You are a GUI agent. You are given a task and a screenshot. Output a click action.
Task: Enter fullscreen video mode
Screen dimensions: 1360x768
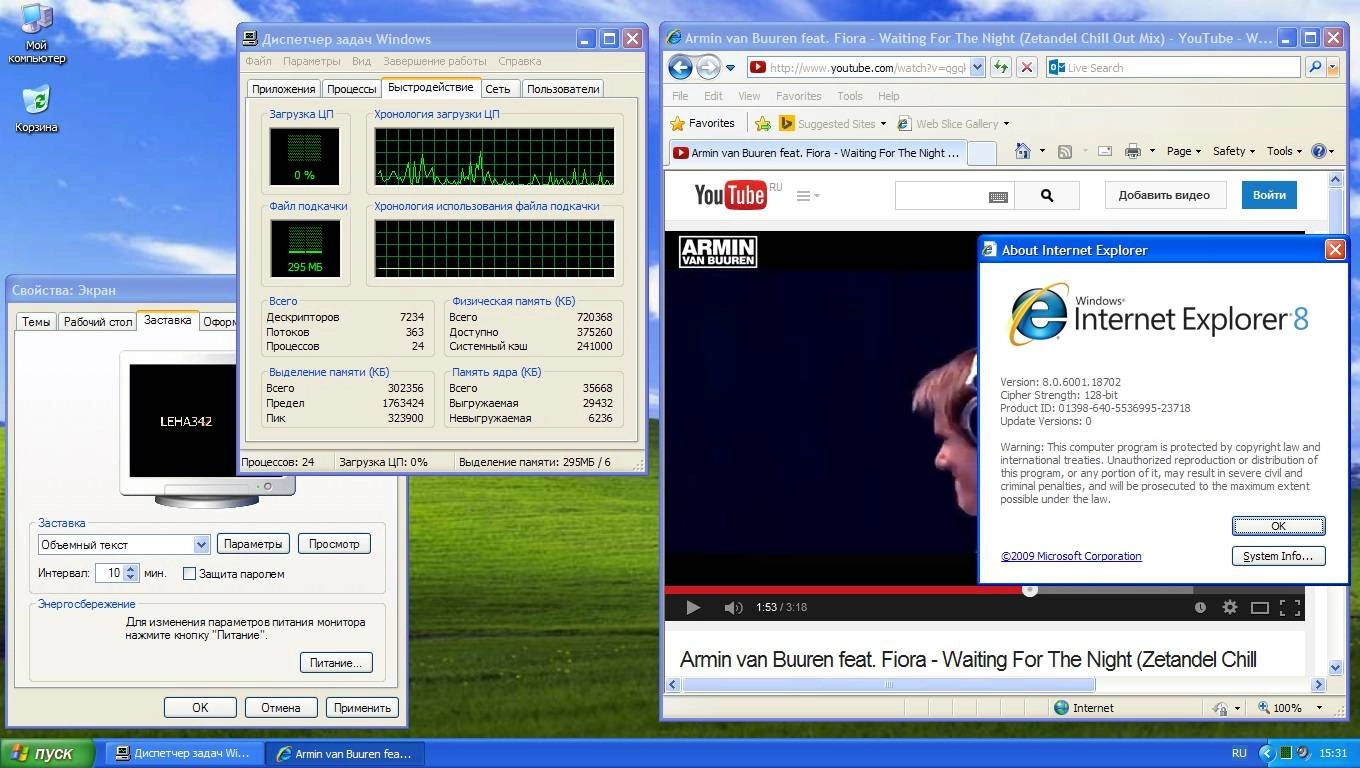coord(1290,607)
